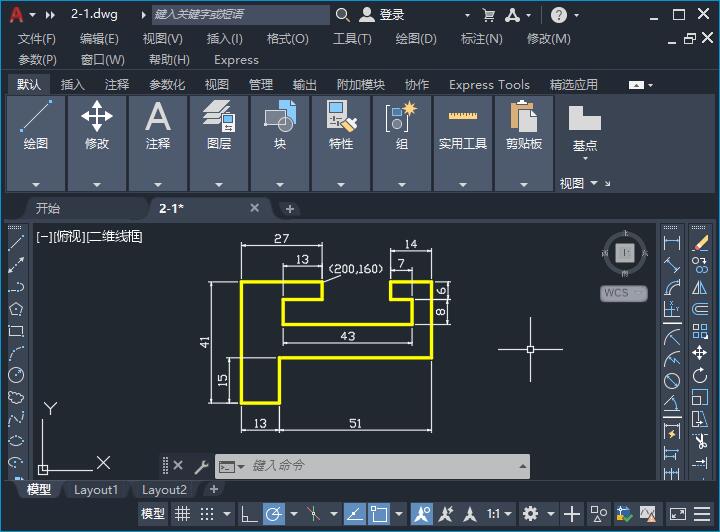Select the Array tool

(x=700, y=331)
